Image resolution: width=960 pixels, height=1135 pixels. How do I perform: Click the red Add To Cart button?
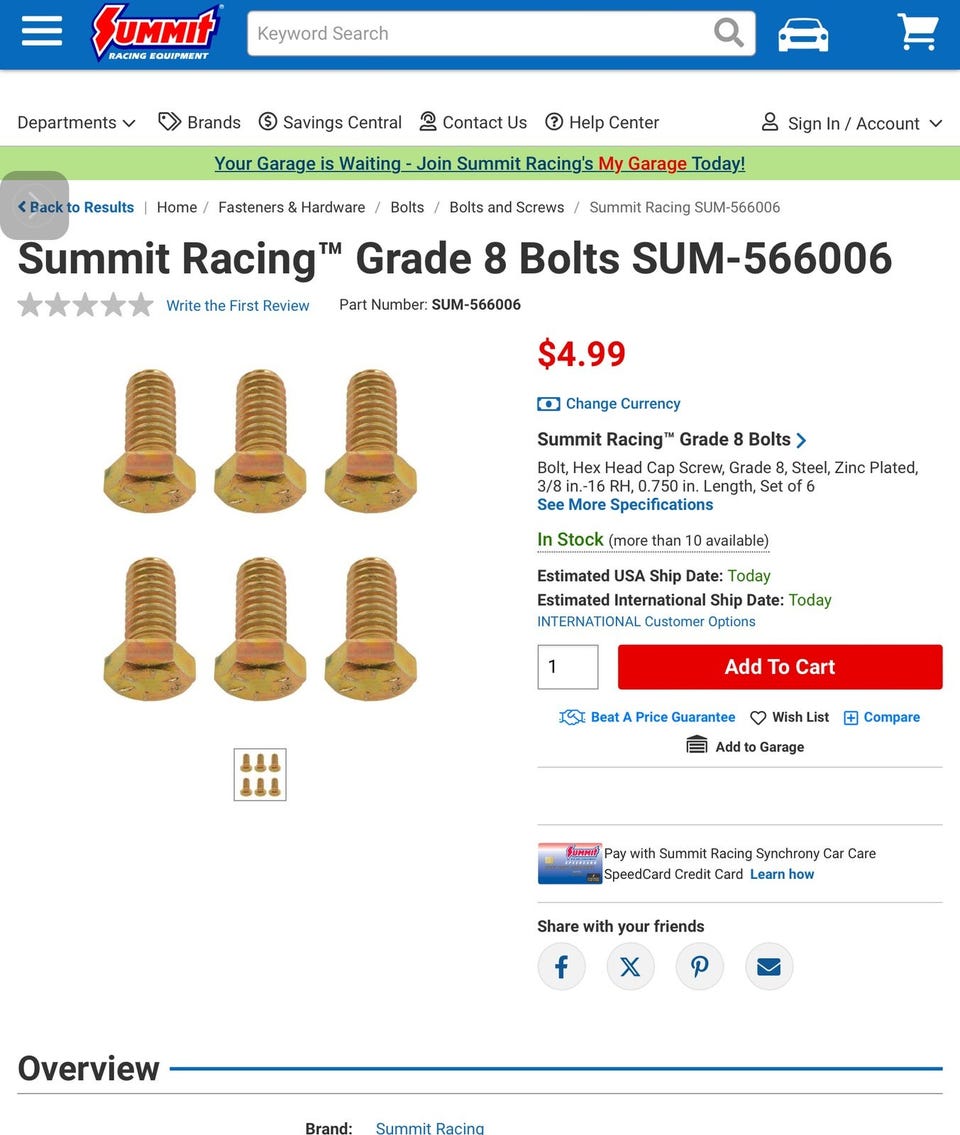point(780,667)
